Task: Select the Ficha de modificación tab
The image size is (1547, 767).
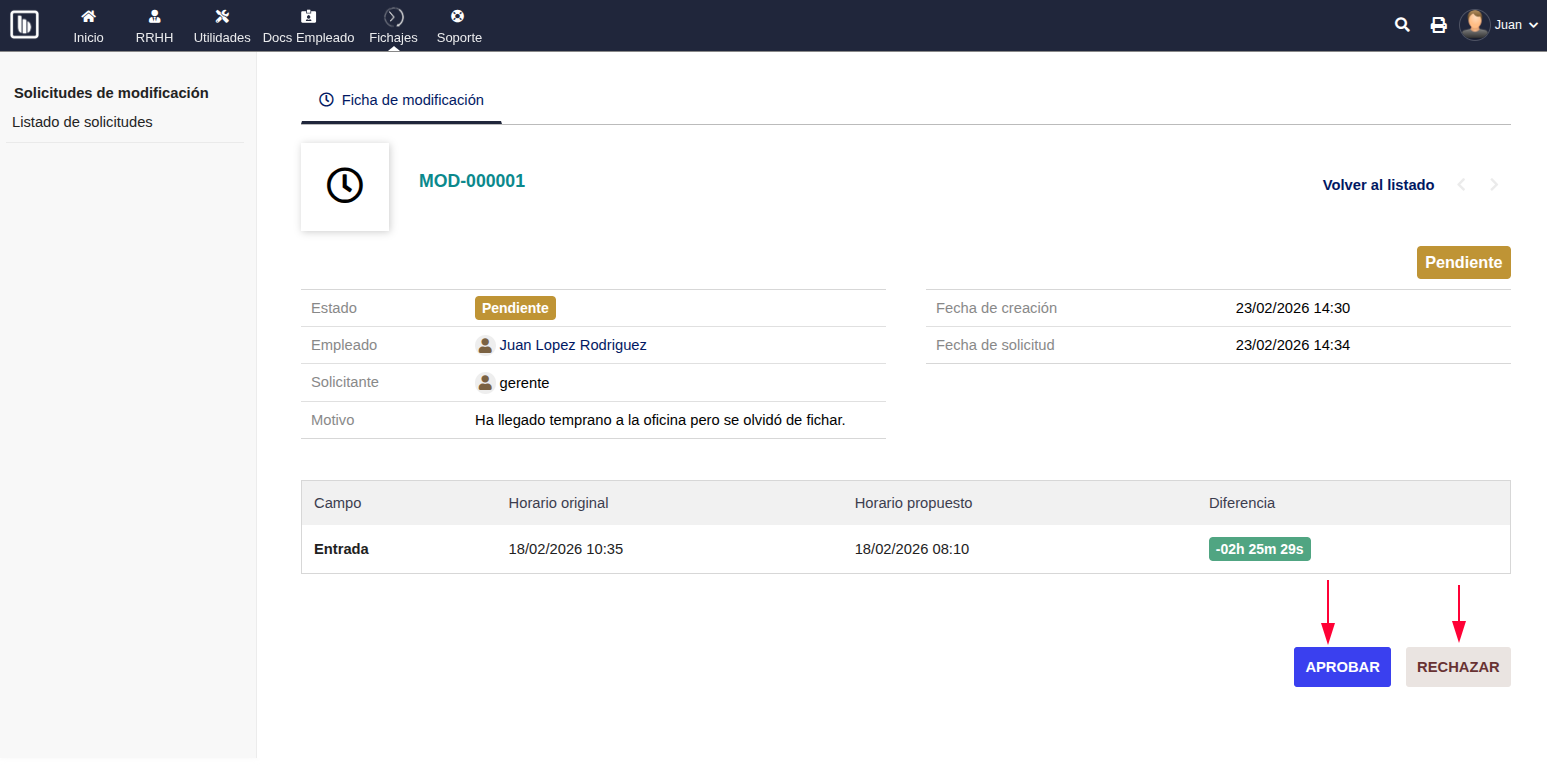Action: [x=401, y=100]
